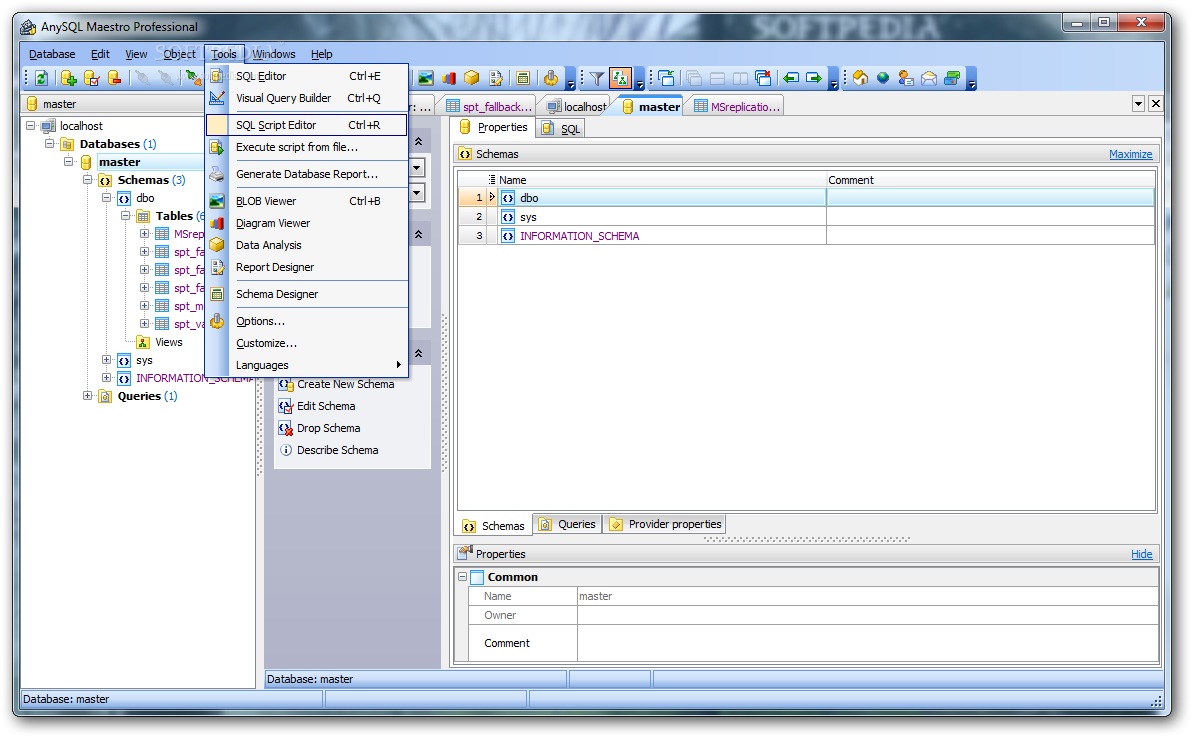Image resolution: width=1192 pixels, height=737 pixels.
Task: Click the Maximize link
Action: (x=1130, y=154)
